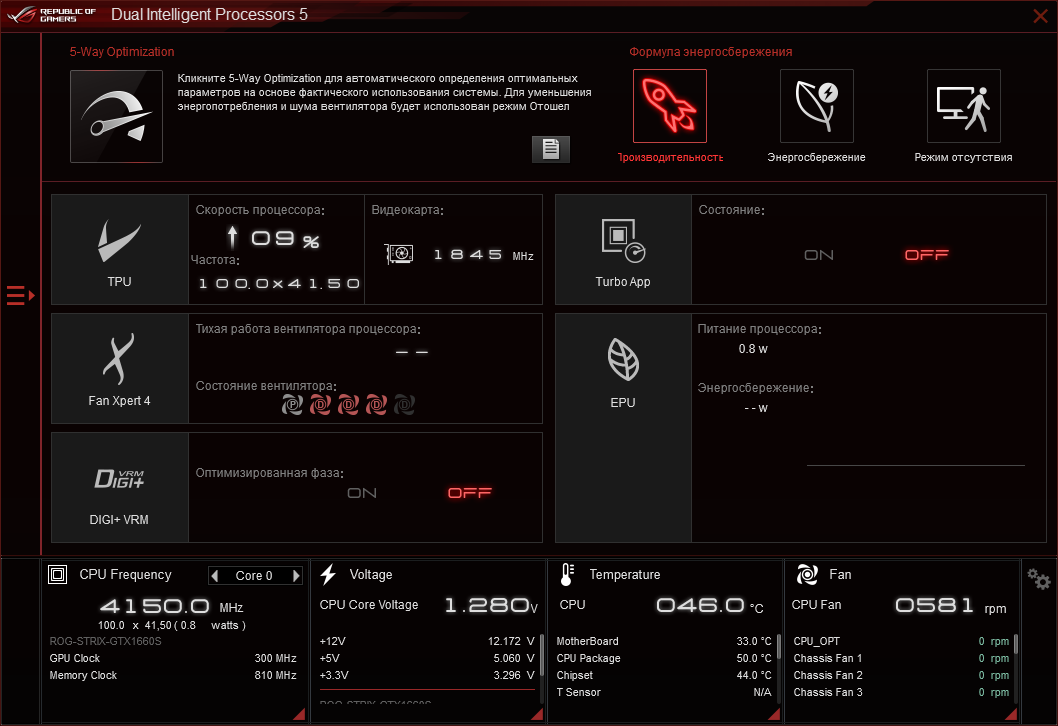
Task: Switch to next CPU core with right arrow
Action: coord(296,576)
